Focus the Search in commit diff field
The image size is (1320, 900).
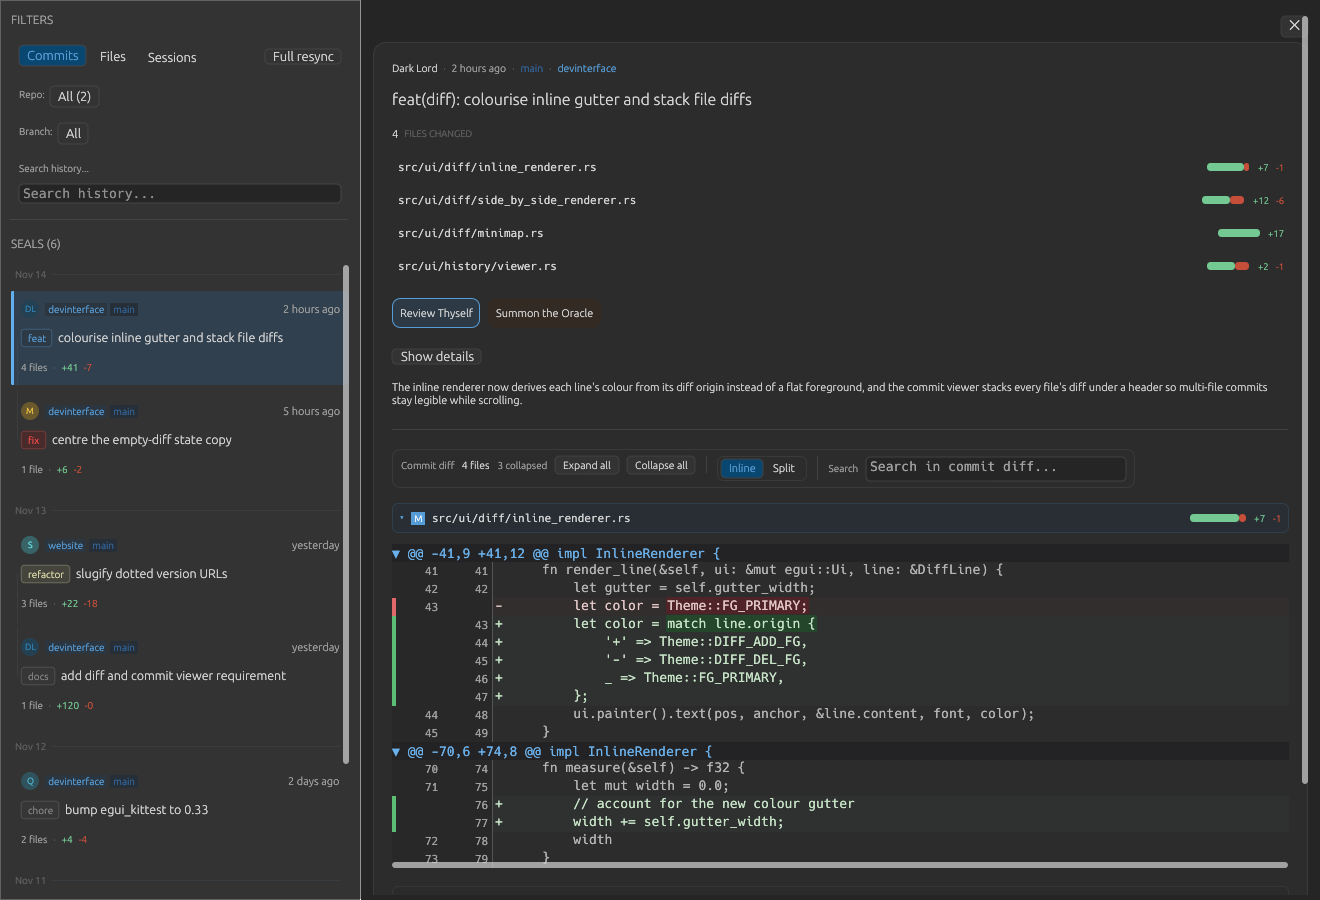tap(996, 467)
